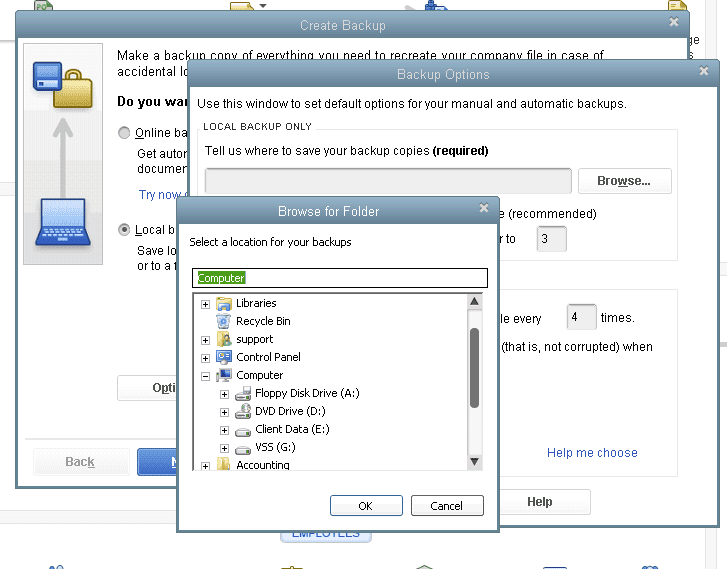Choose Client Data (E:) as backup location

pos(292,429)
